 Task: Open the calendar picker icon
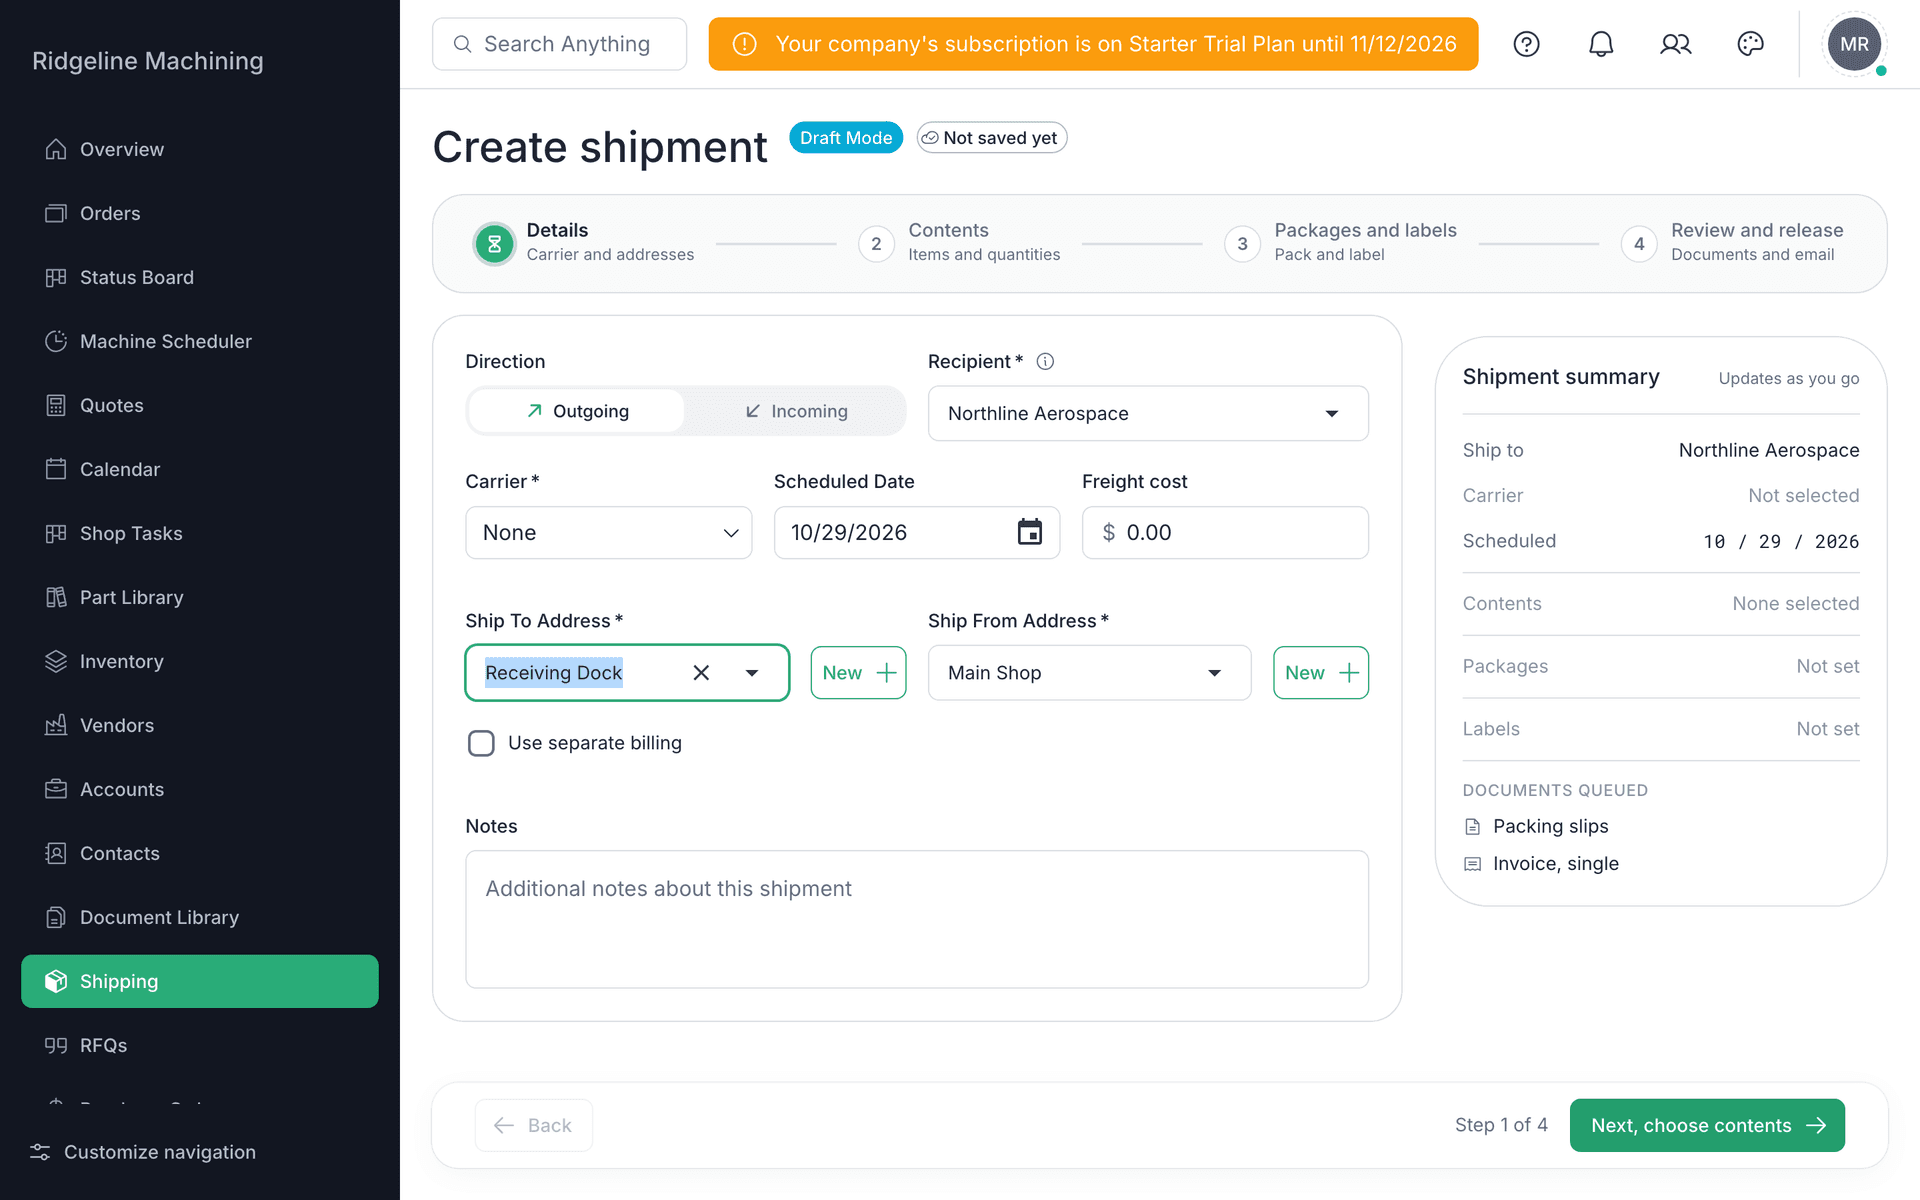(x=1030, y=532)
